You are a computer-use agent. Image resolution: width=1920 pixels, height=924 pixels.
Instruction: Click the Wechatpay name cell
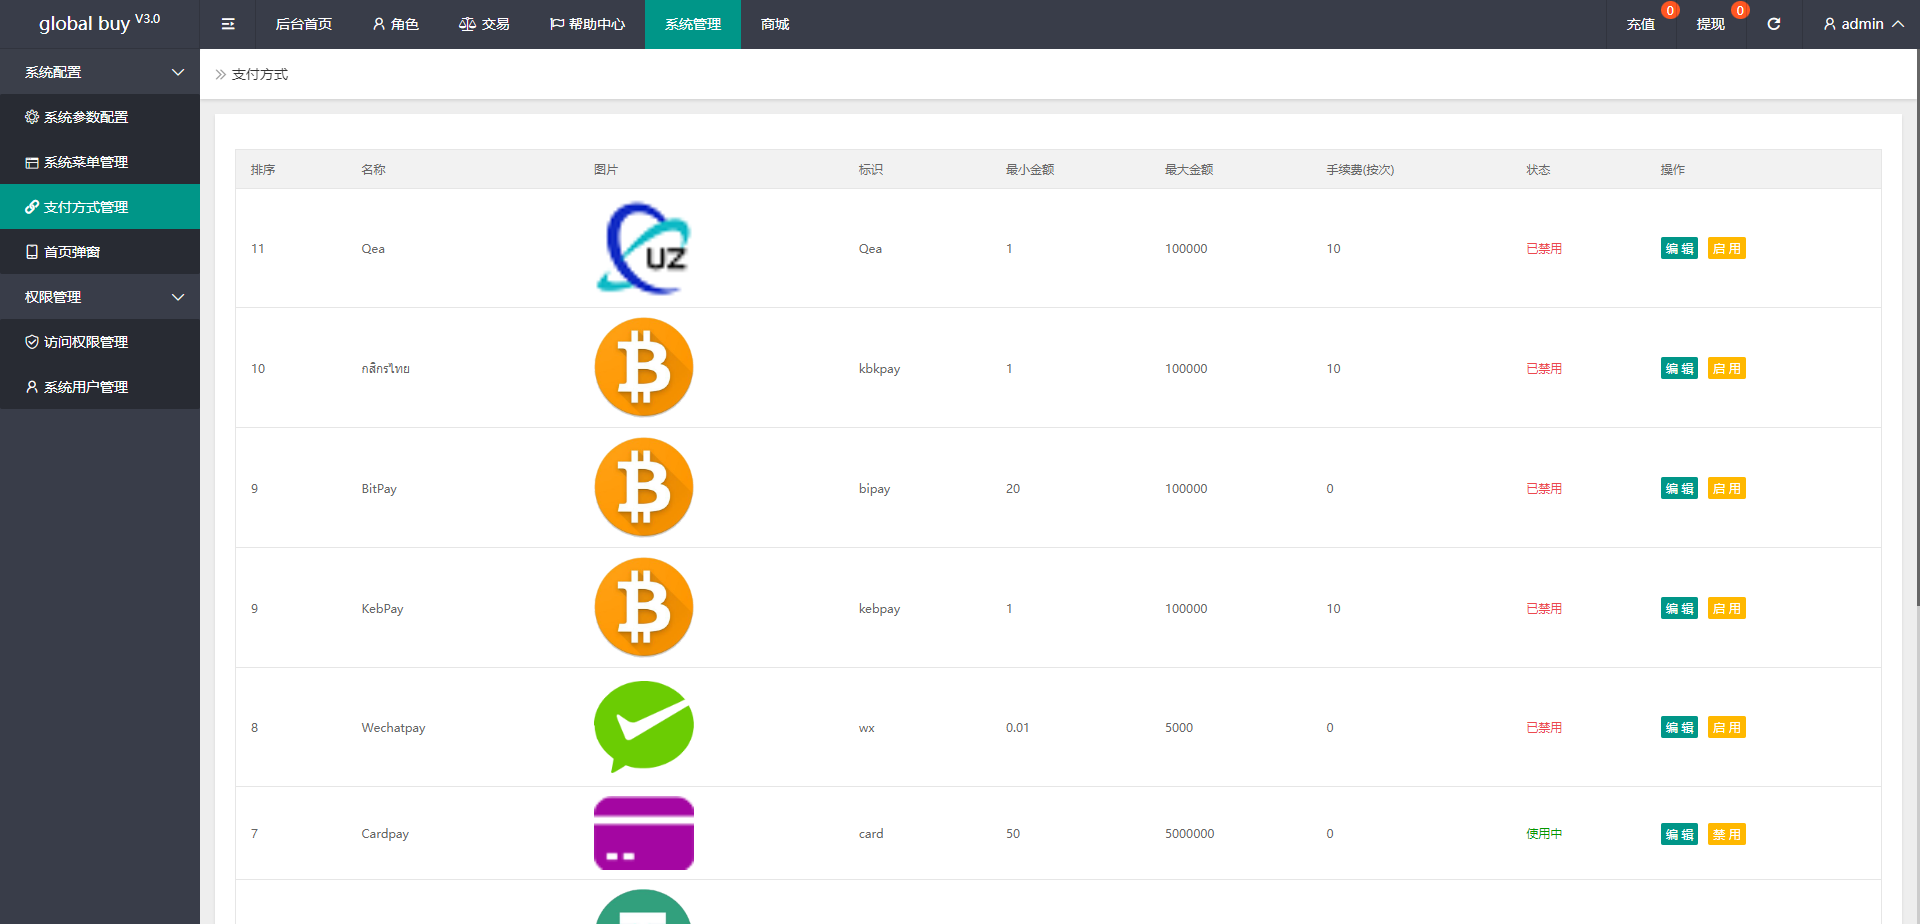(393, 727)
